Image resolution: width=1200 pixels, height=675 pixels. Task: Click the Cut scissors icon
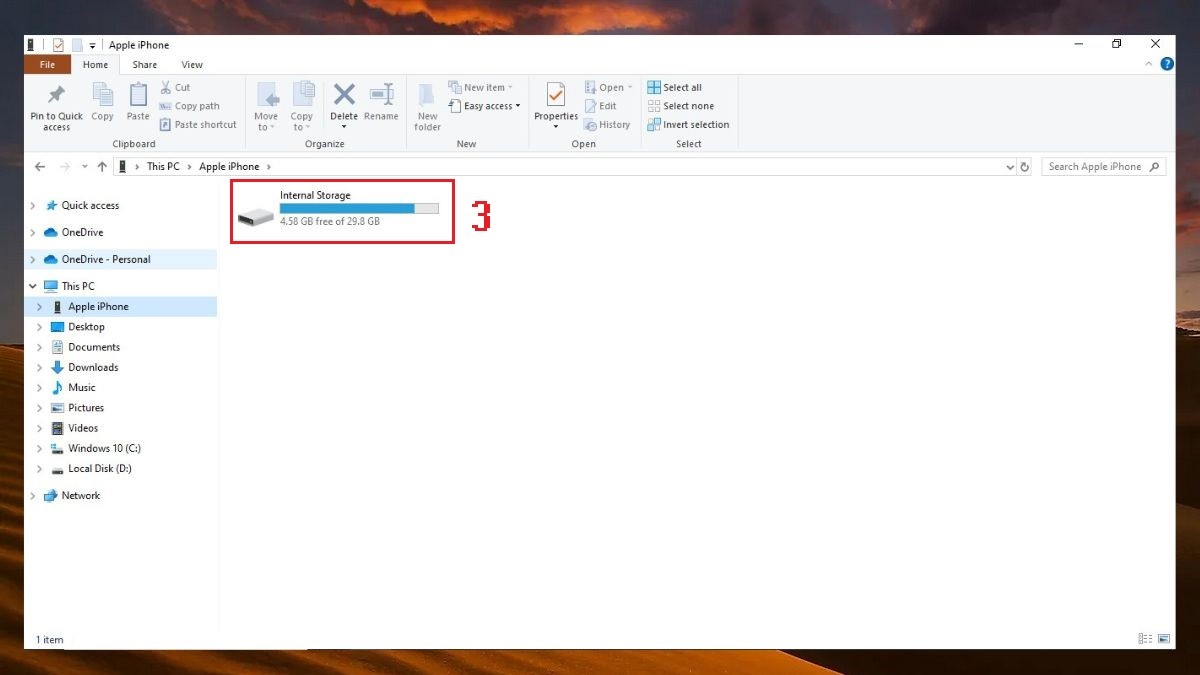click(165, 87)
